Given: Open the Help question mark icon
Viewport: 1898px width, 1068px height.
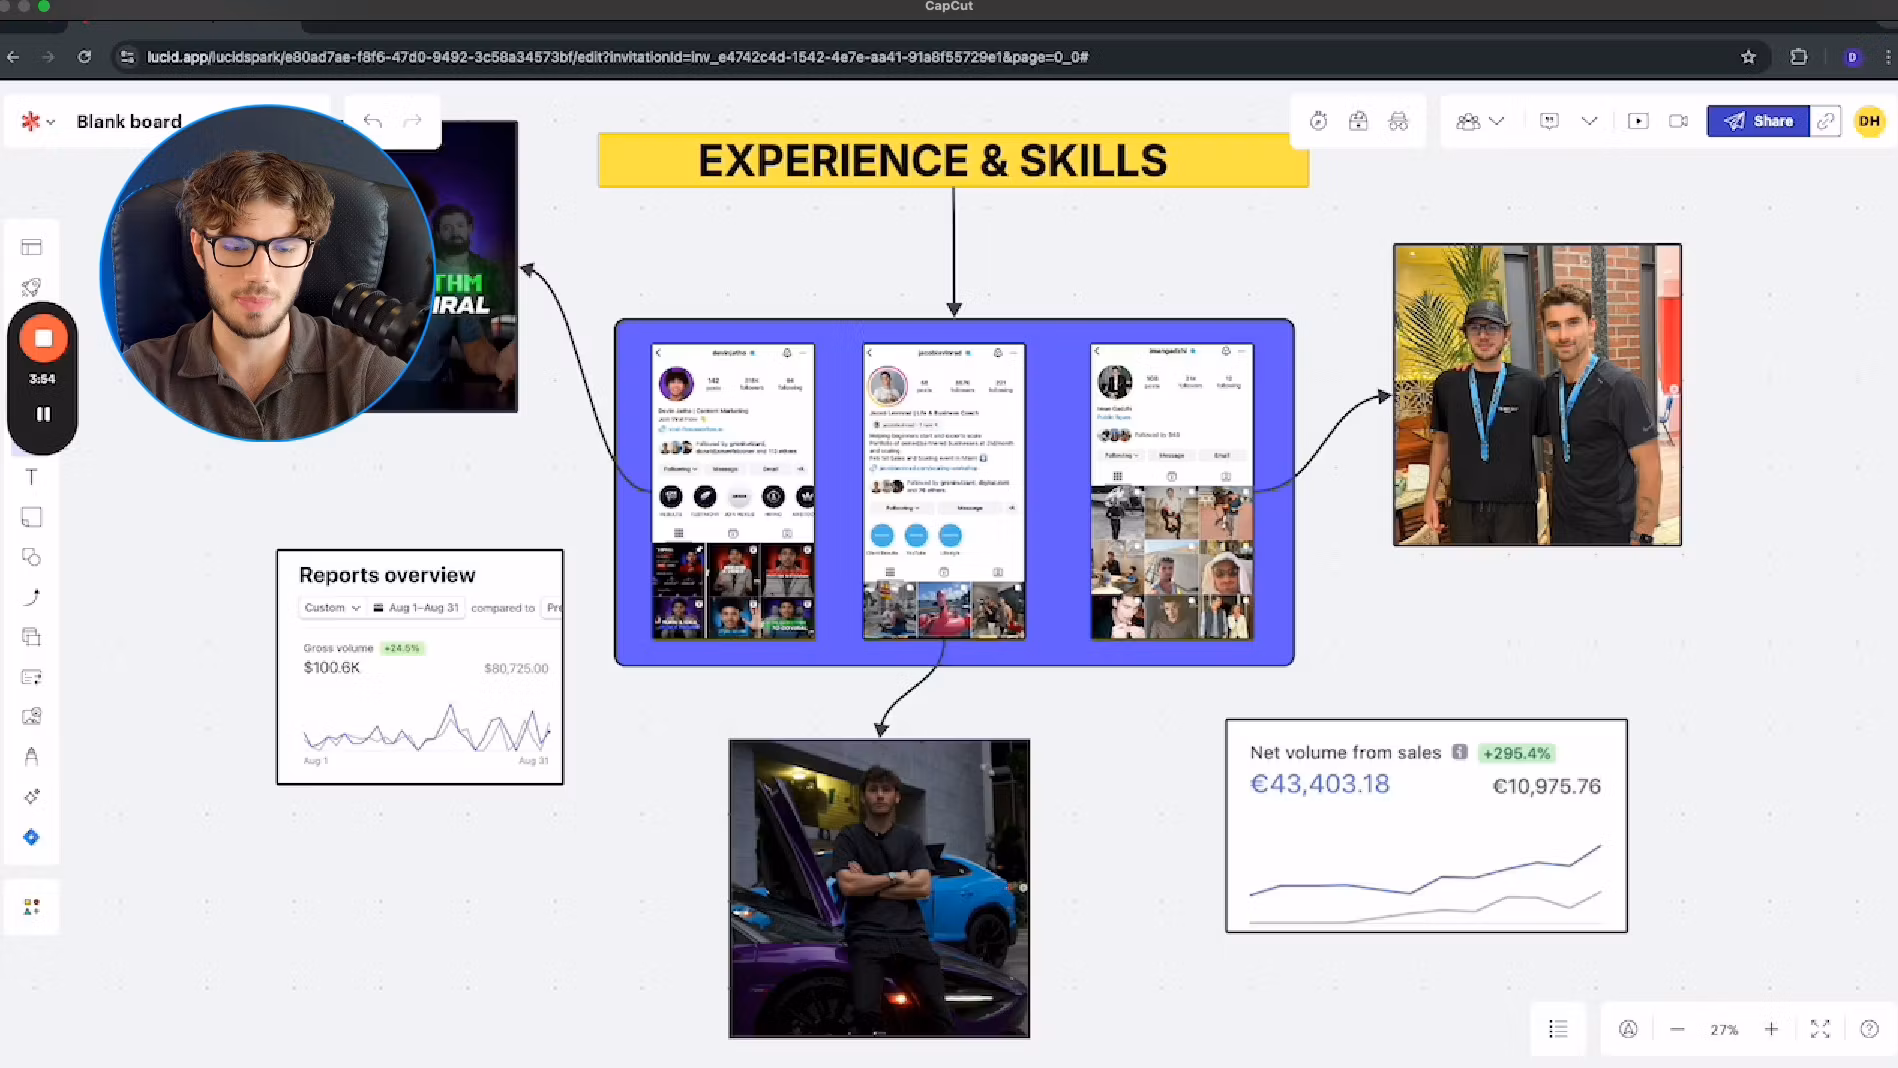Looking at the screenshot, I should [x=1869, y=1029].
